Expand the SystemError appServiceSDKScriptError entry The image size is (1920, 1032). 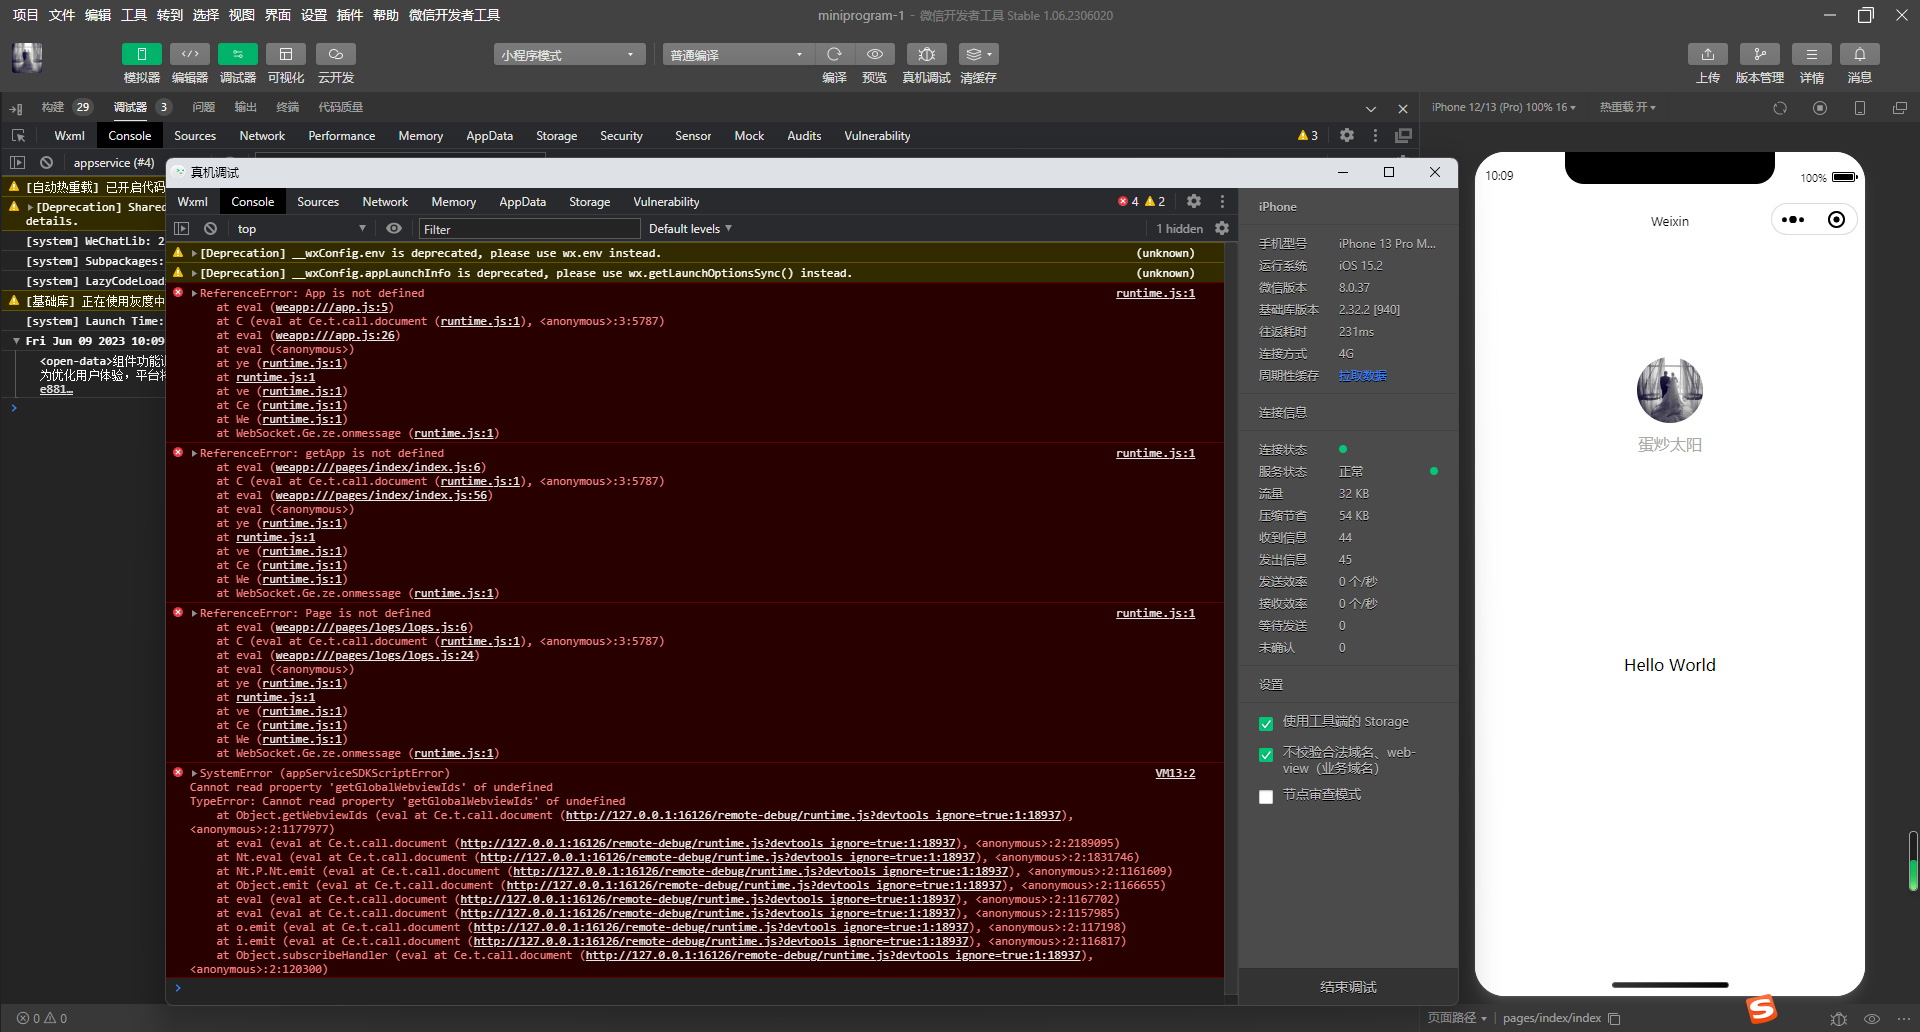(x=194, y=773)
